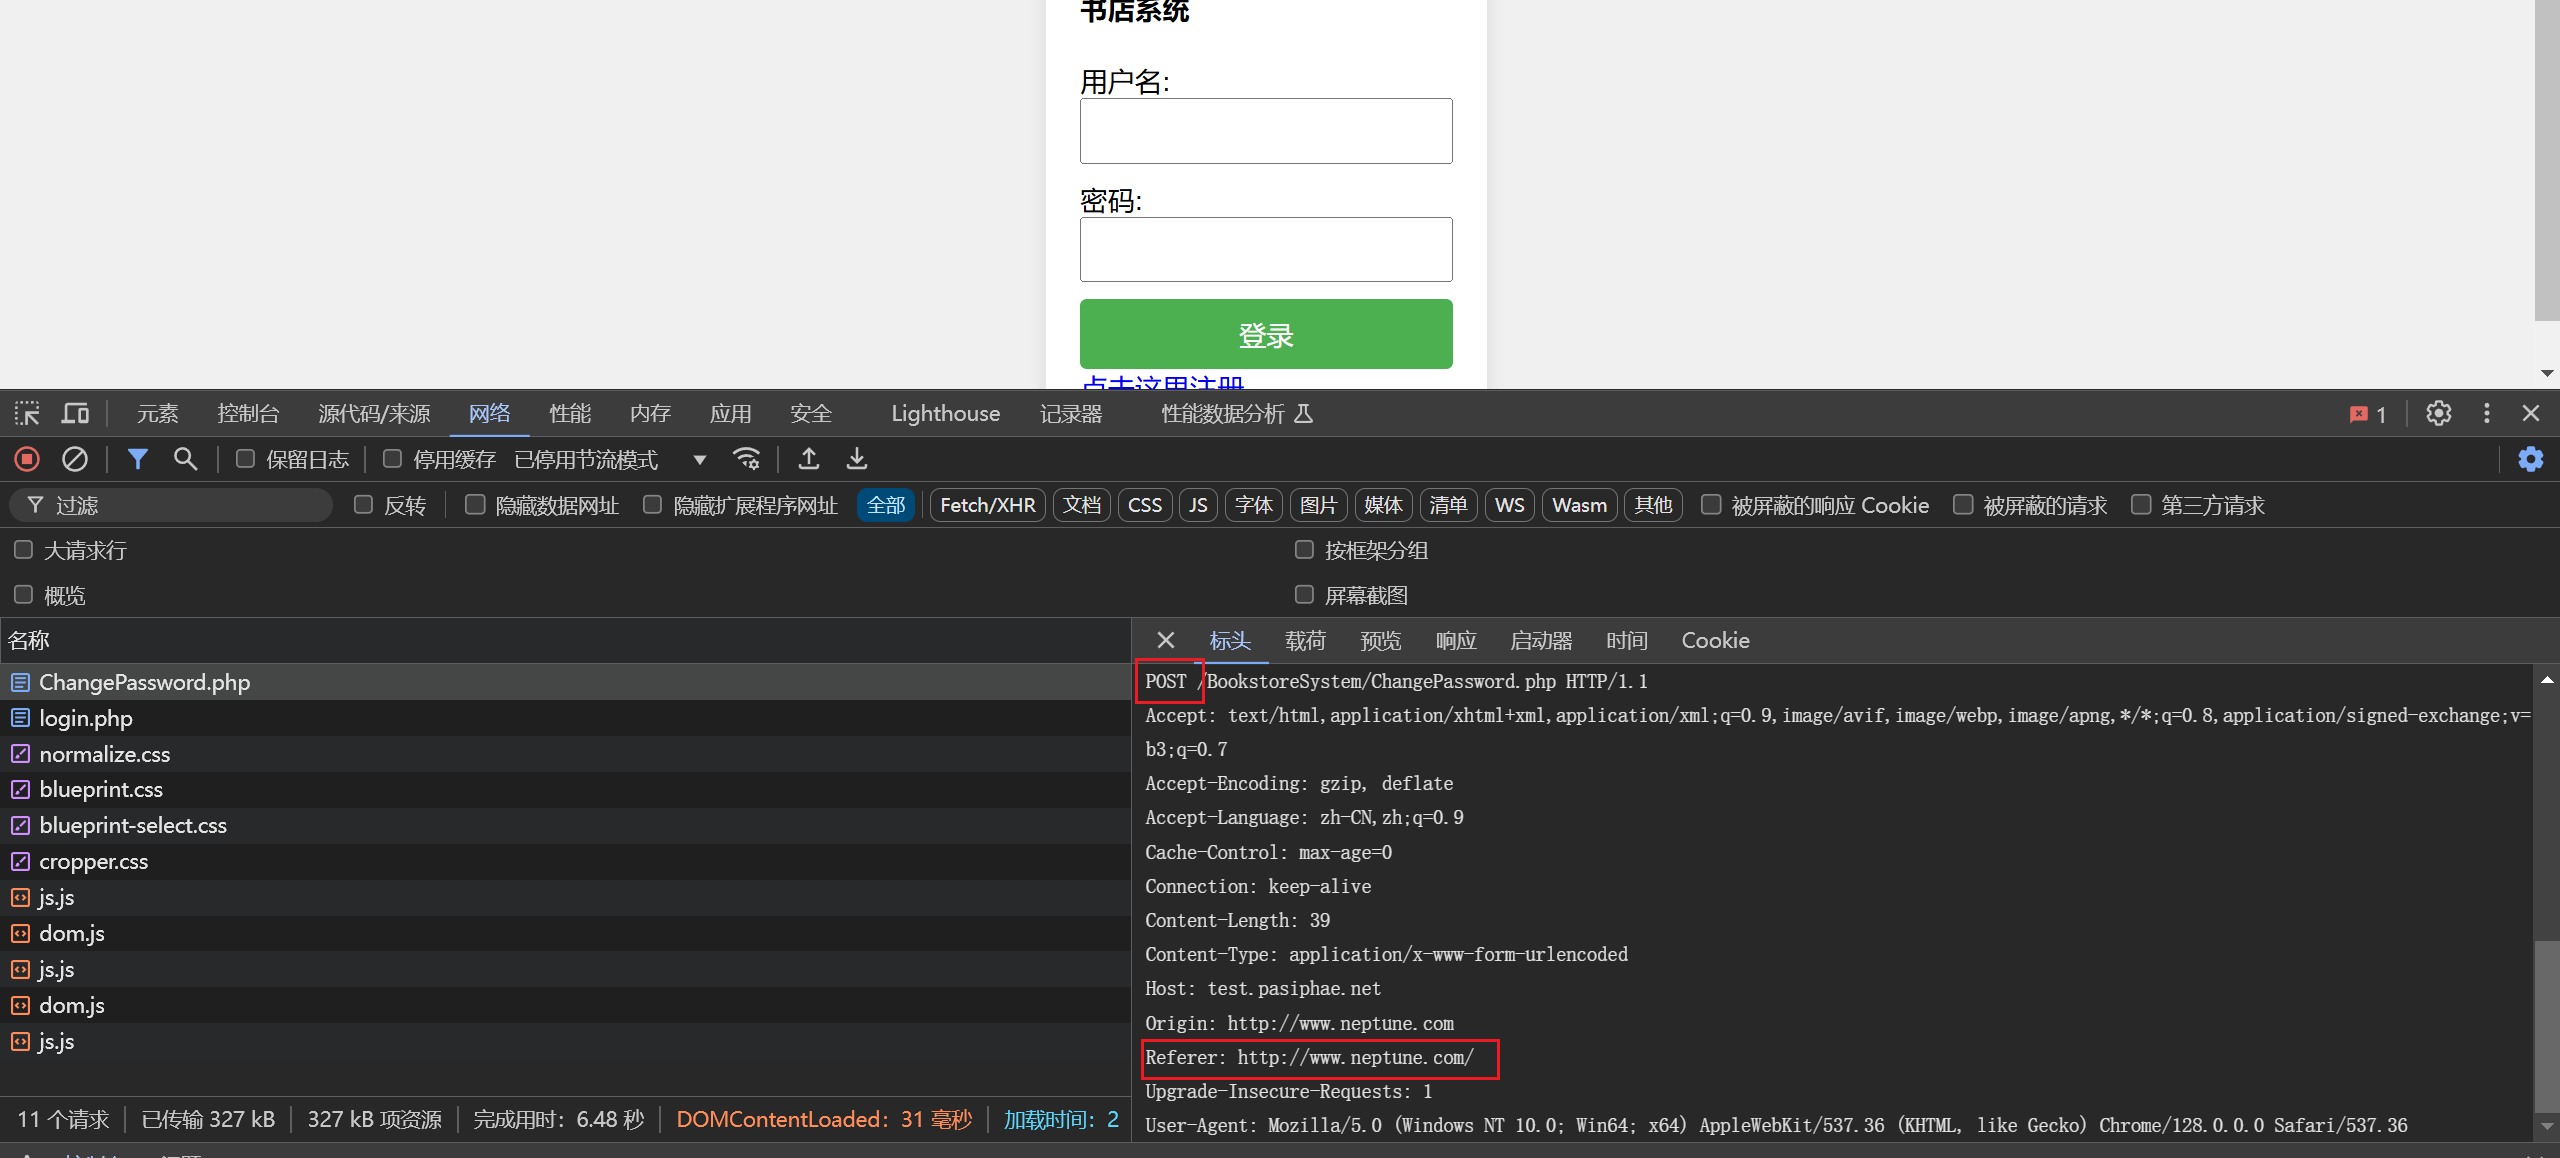Image resolution: width=2560 pixels, height=1158 pixels.
Task: Select normalize.css request
Action: coord(565,754)
